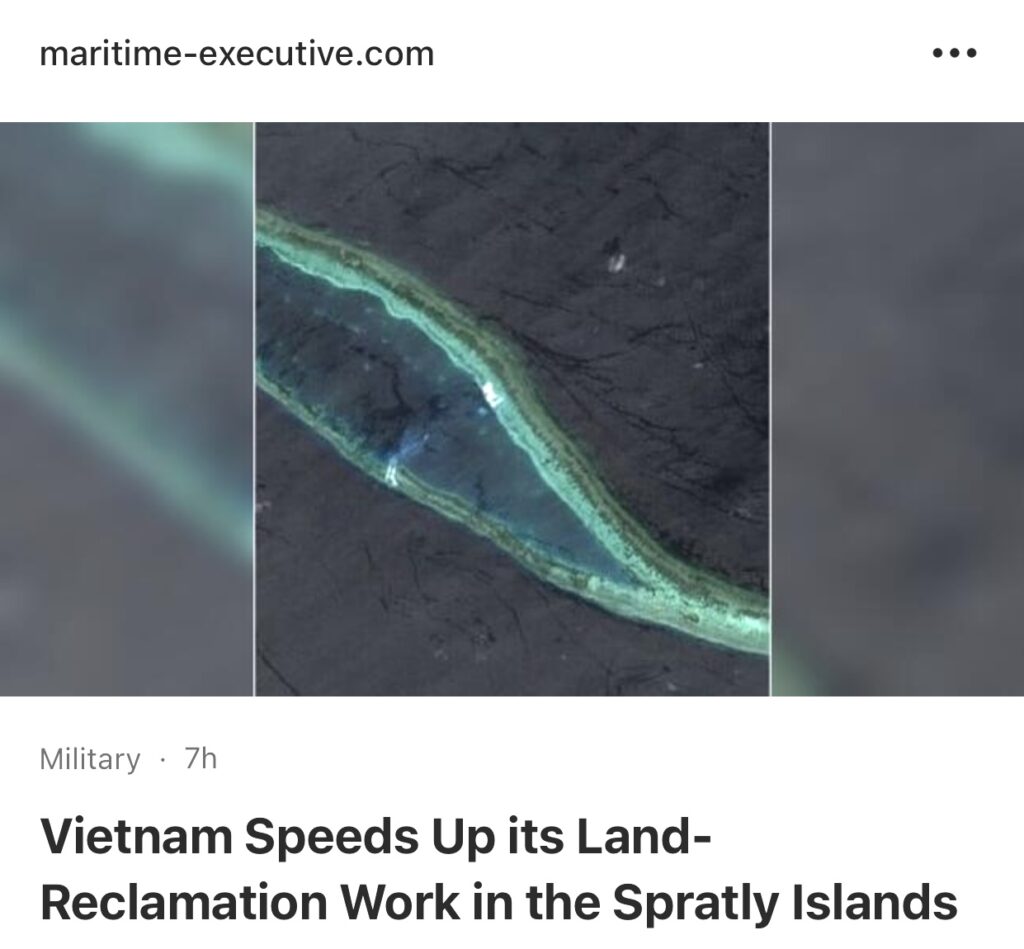Open the maritime-executive.com source link
This screenshot has height=949, width=1024.
coord(236,54)
